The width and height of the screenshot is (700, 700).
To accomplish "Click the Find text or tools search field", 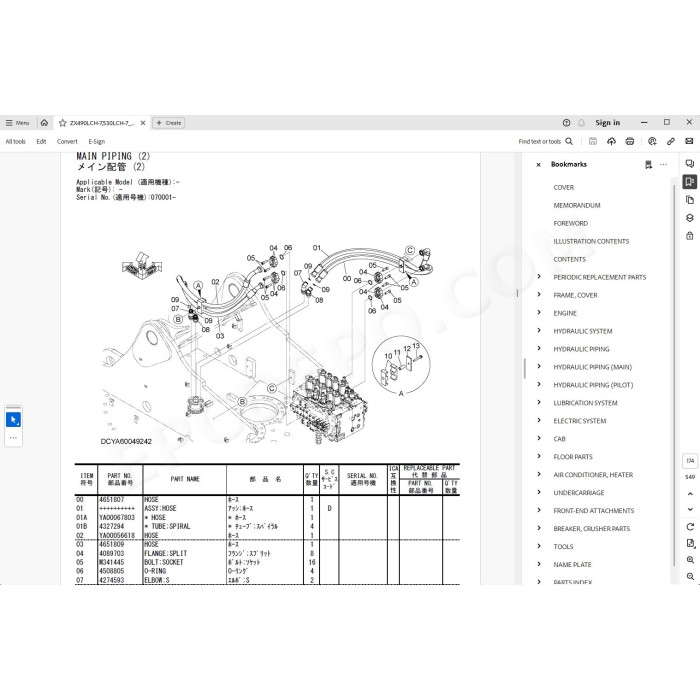I will 546,142.
